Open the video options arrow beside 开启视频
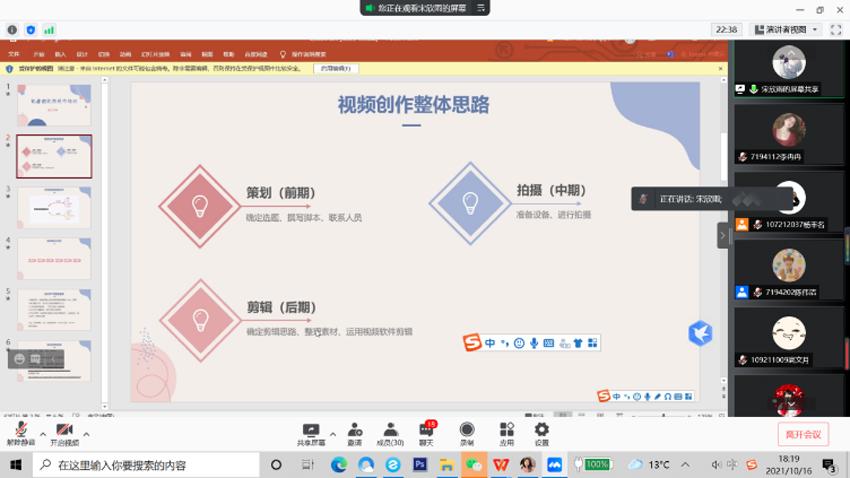Screen dimensions: 850x478 (x=87, y=434)
